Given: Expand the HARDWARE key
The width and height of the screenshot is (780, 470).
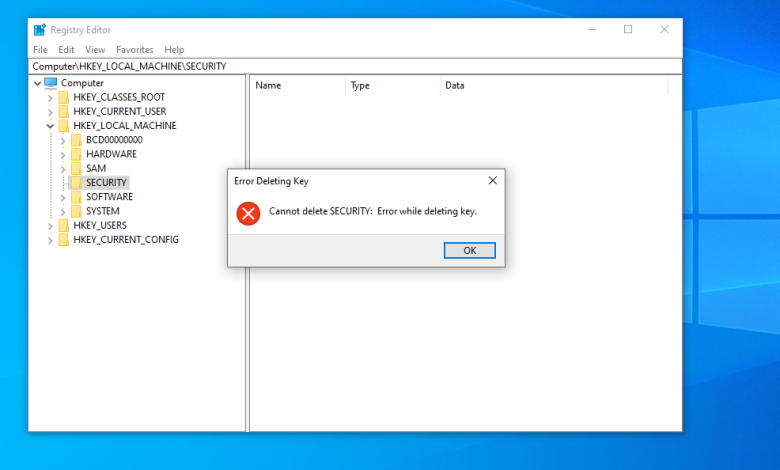Looking at the screenshot, I should pyautogui.click(x=63, y=155).
